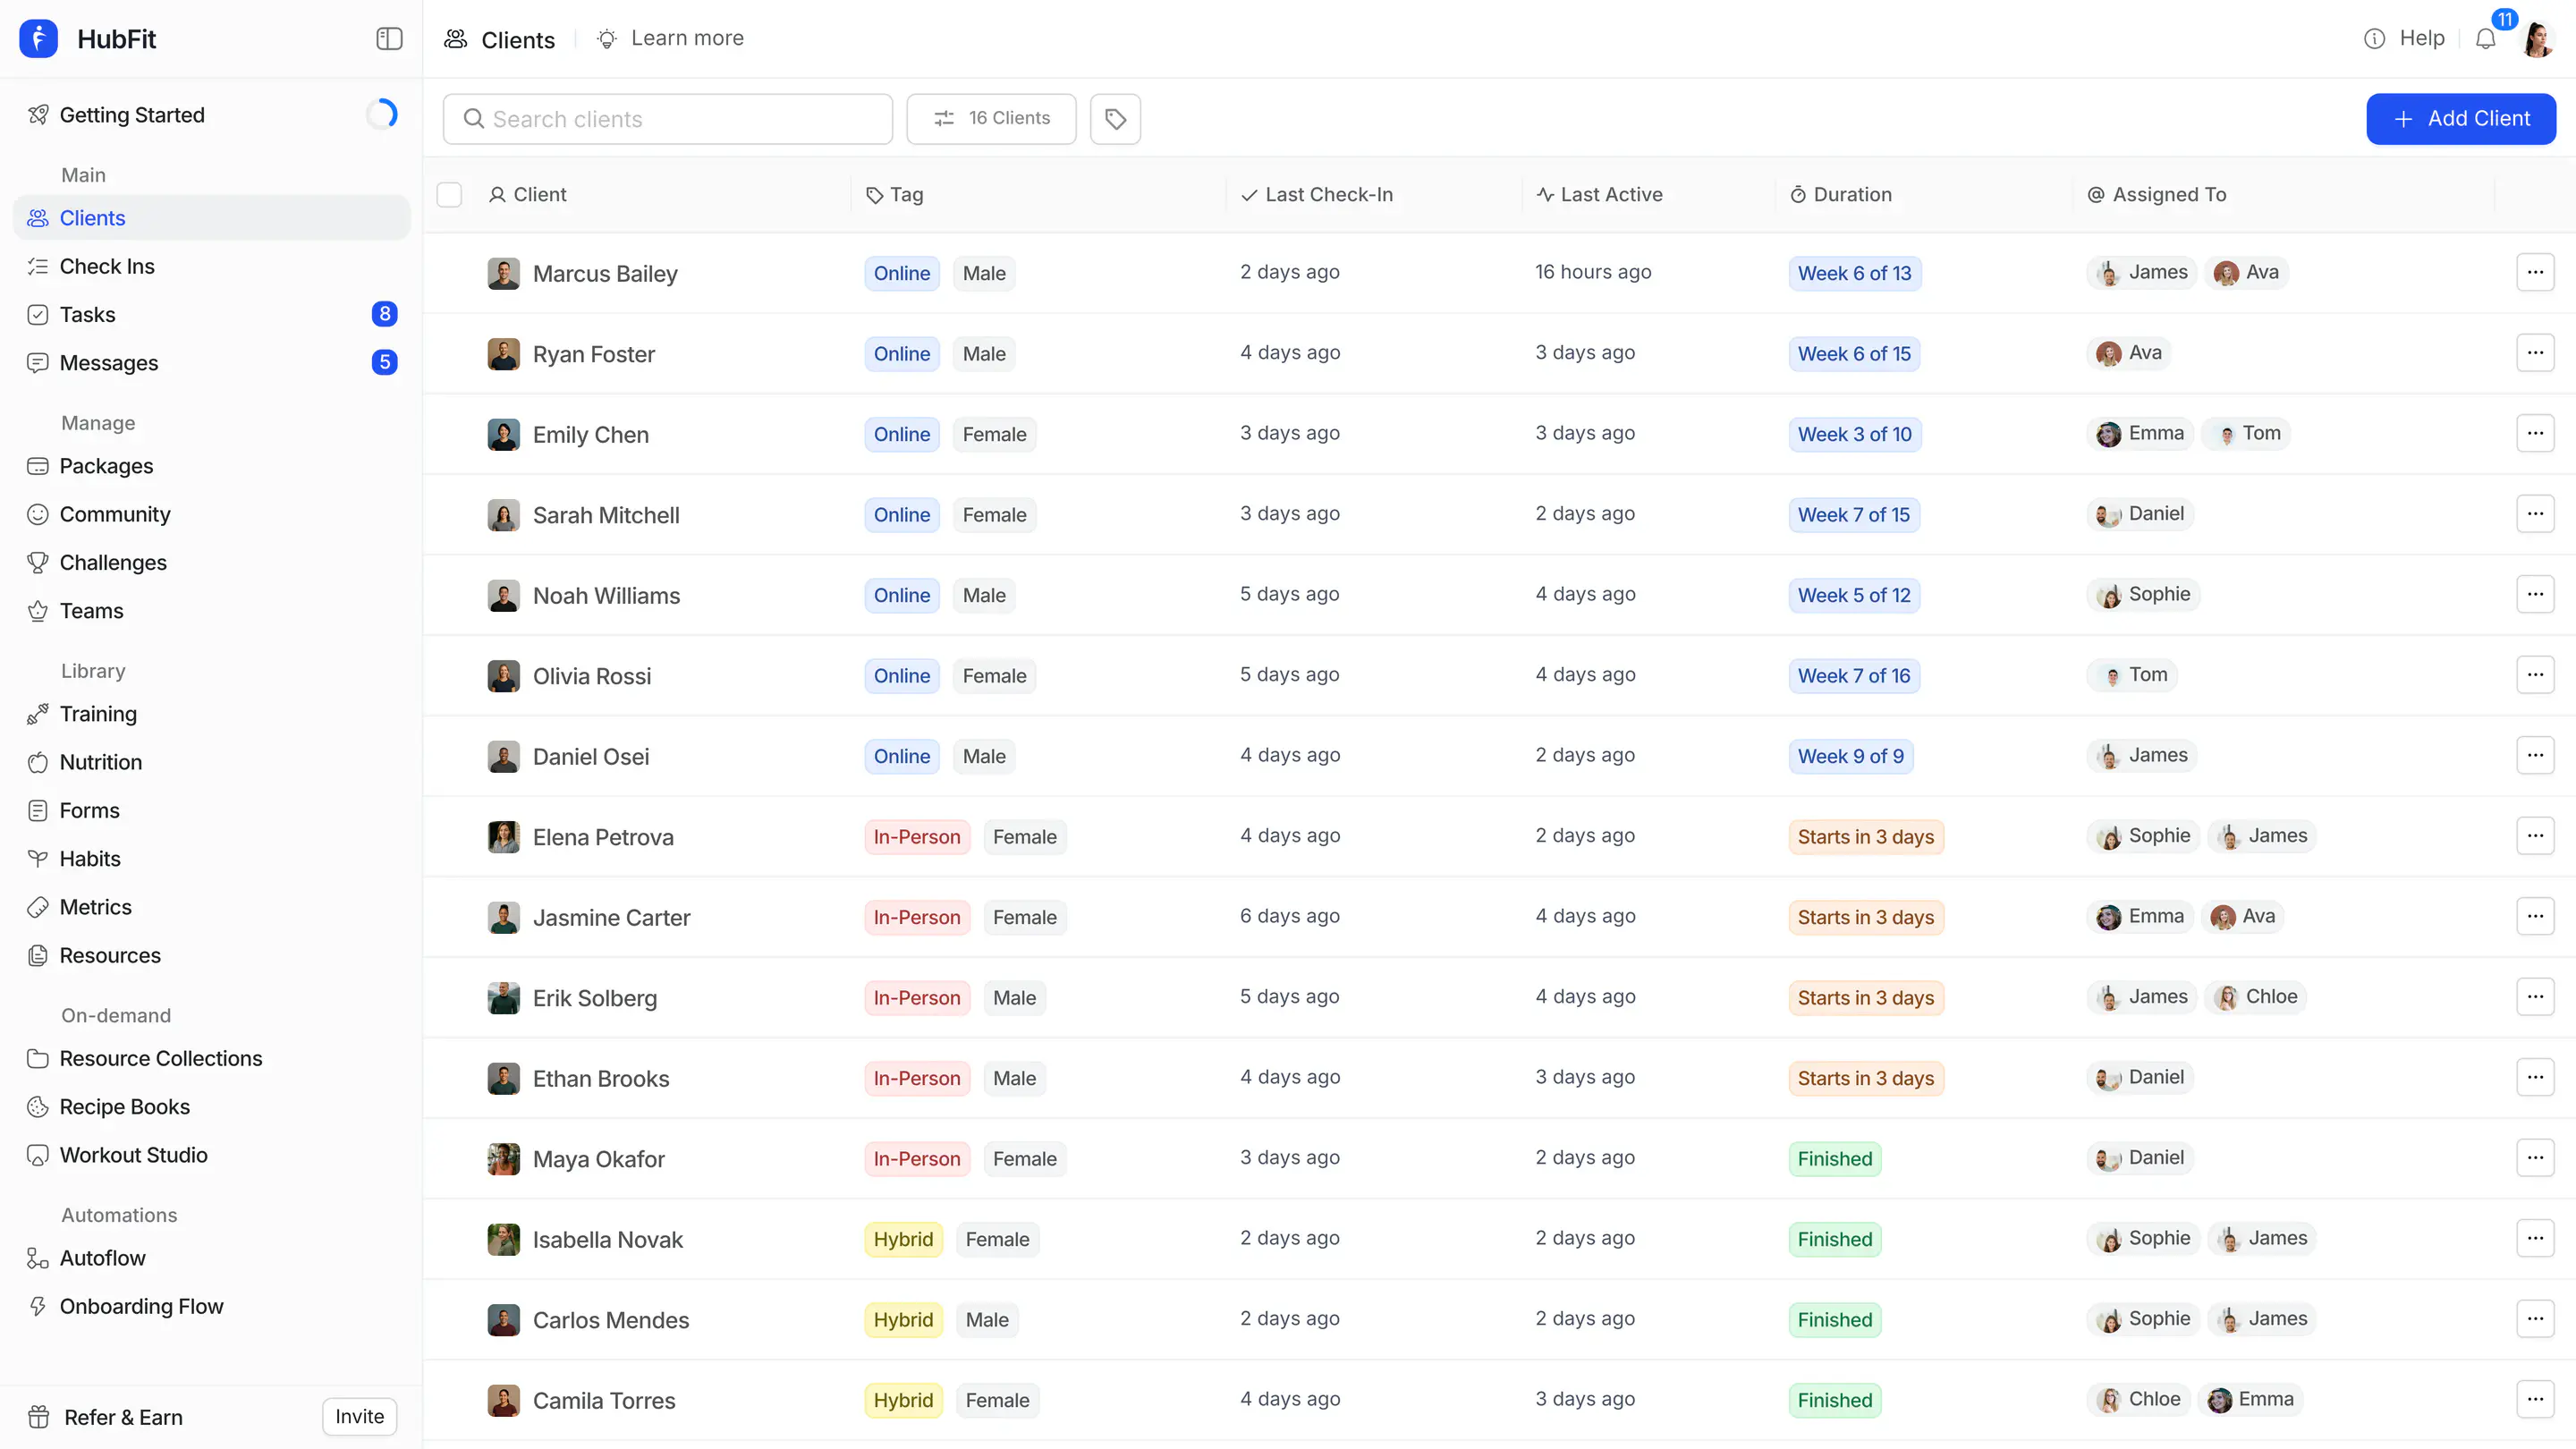
Task: Open the 16 Clients filter dropdown
Action: tap(991, 119)
